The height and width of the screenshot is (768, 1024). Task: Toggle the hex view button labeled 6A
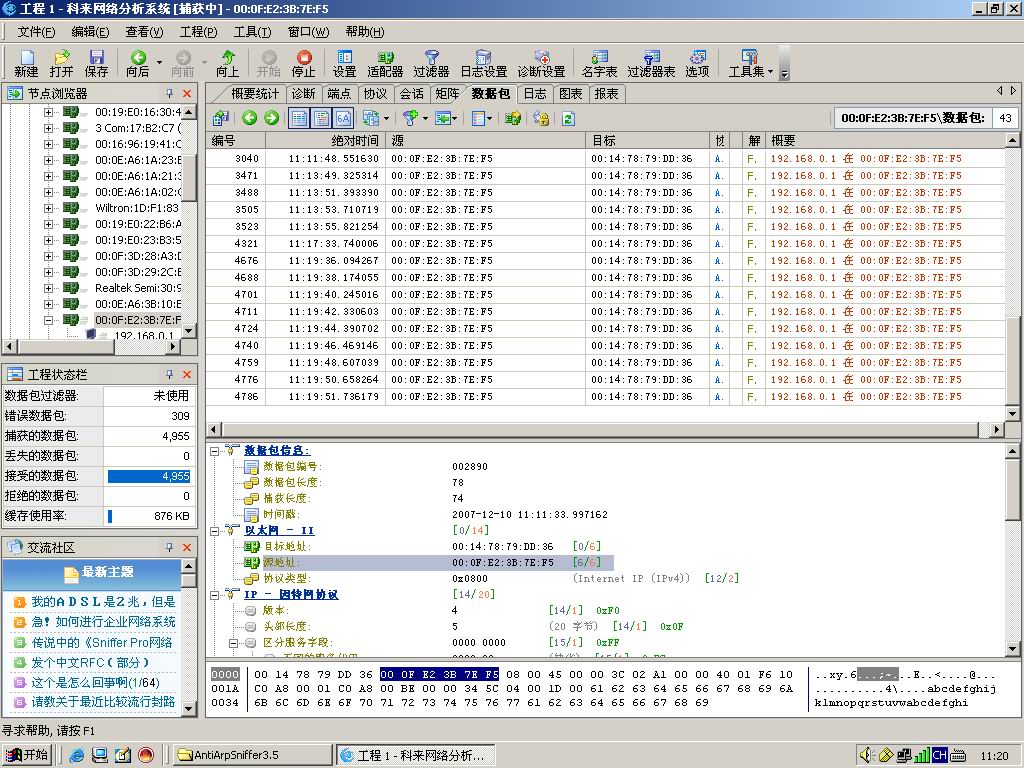(343, 118)
